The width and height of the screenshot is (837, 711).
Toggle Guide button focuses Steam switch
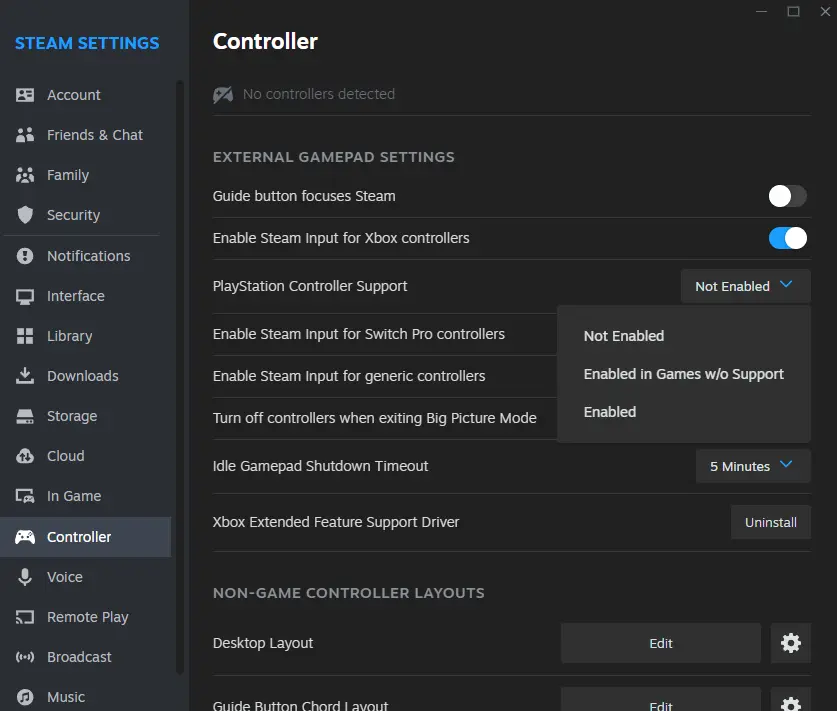[787, 196]
